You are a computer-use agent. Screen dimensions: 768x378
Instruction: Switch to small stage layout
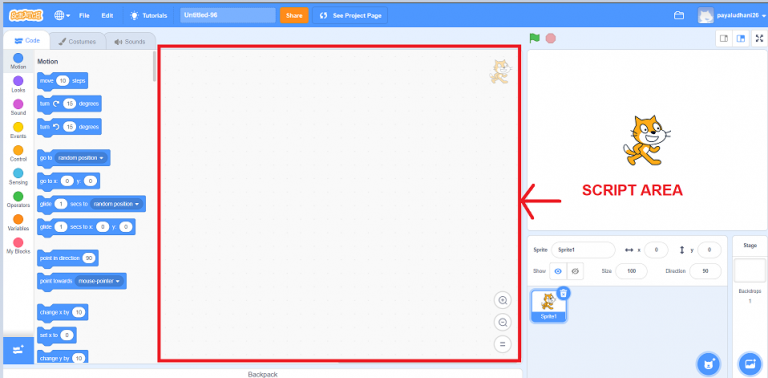[x=724, y=38]
